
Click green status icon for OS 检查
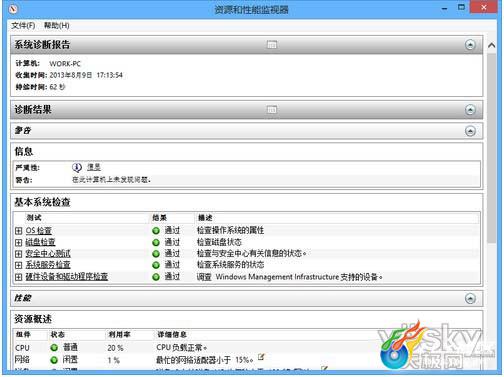pos(156,231)
